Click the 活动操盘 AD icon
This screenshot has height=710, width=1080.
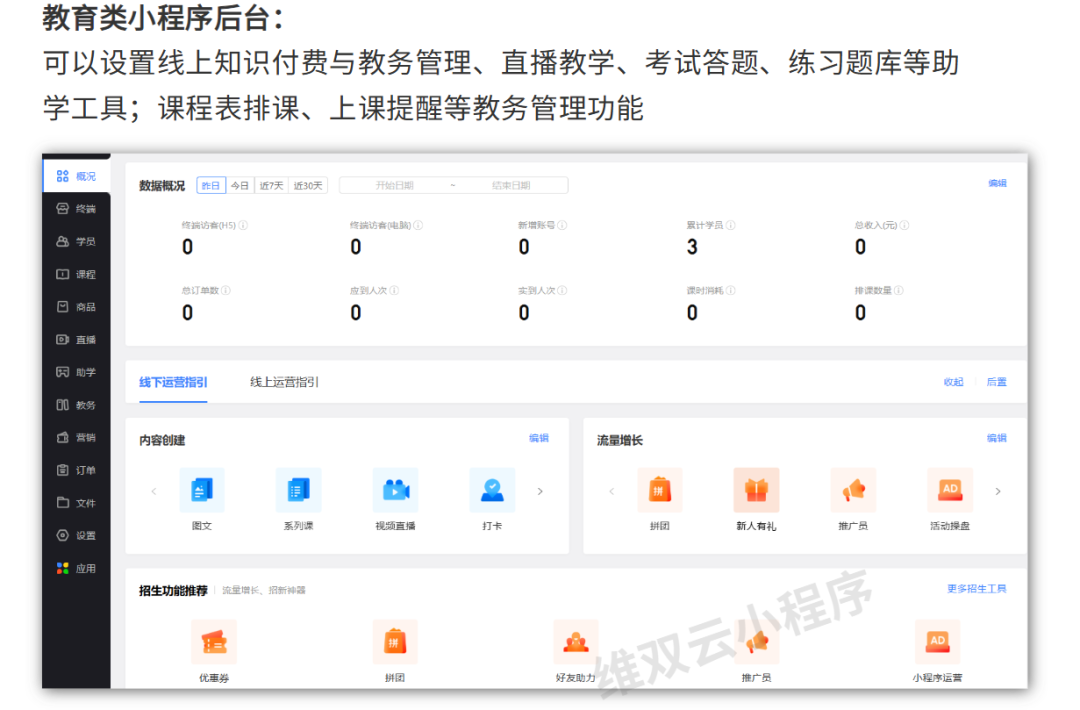point(950,490)
